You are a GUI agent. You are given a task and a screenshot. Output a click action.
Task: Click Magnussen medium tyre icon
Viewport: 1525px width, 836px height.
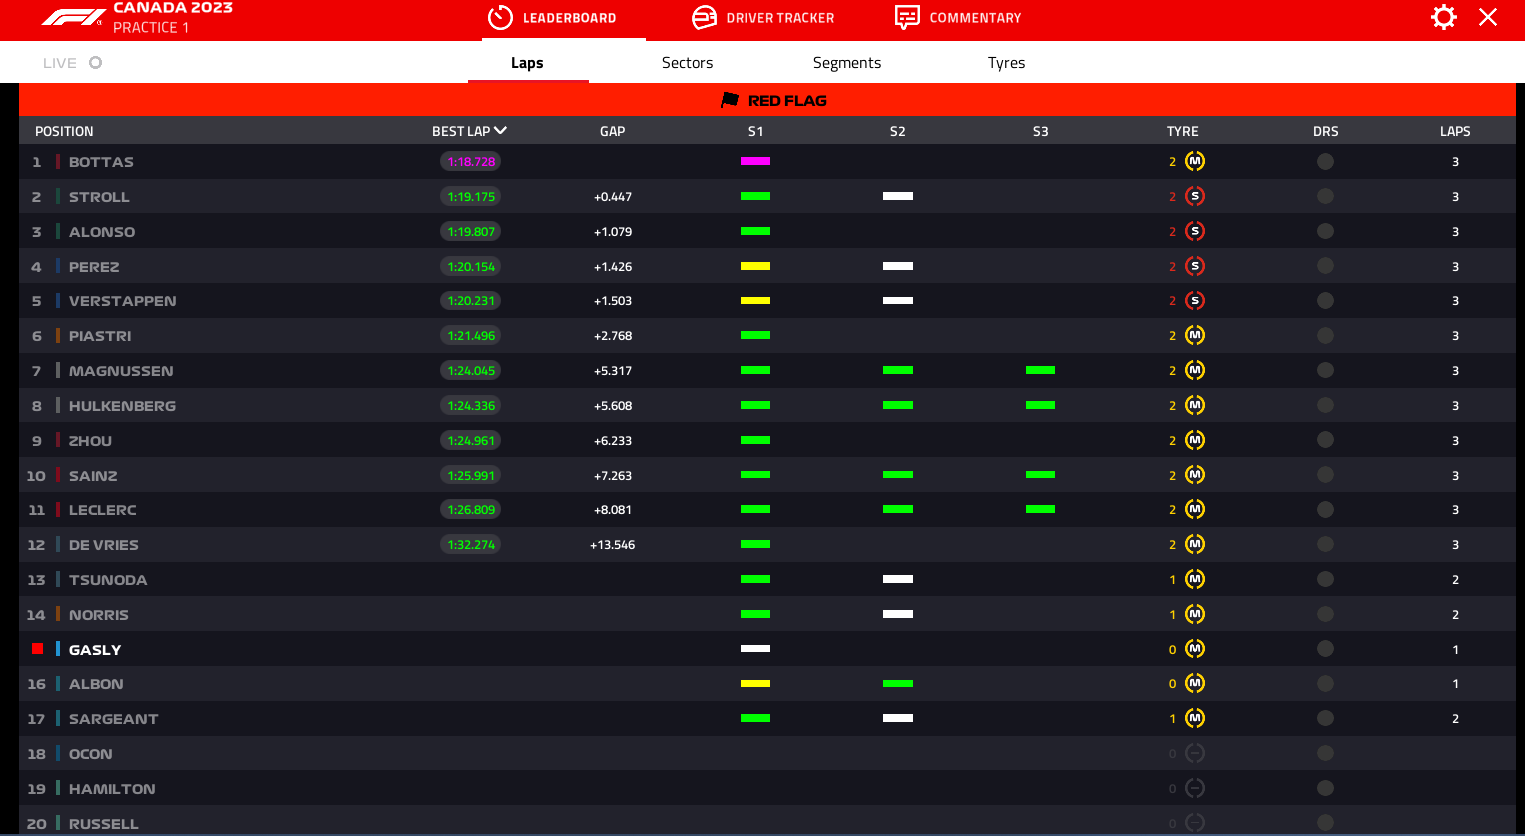(x=1195, y=370)
